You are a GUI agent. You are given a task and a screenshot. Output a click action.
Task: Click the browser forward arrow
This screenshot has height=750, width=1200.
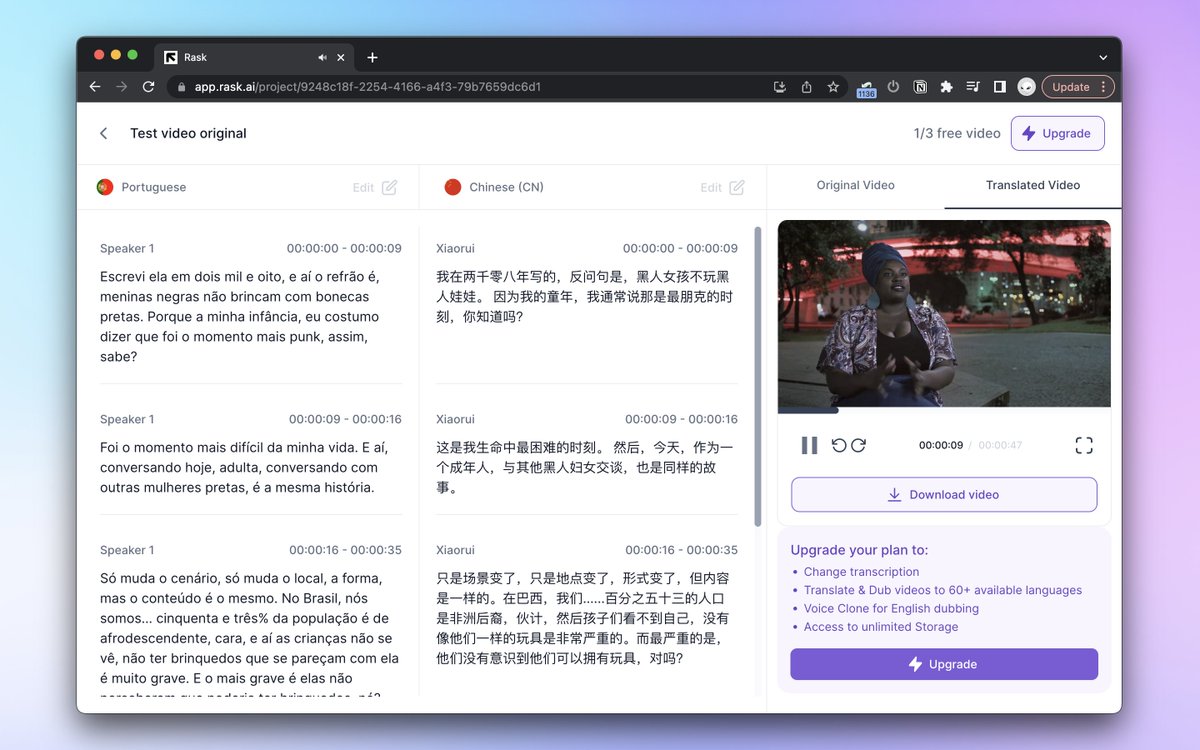coord(121,87)
